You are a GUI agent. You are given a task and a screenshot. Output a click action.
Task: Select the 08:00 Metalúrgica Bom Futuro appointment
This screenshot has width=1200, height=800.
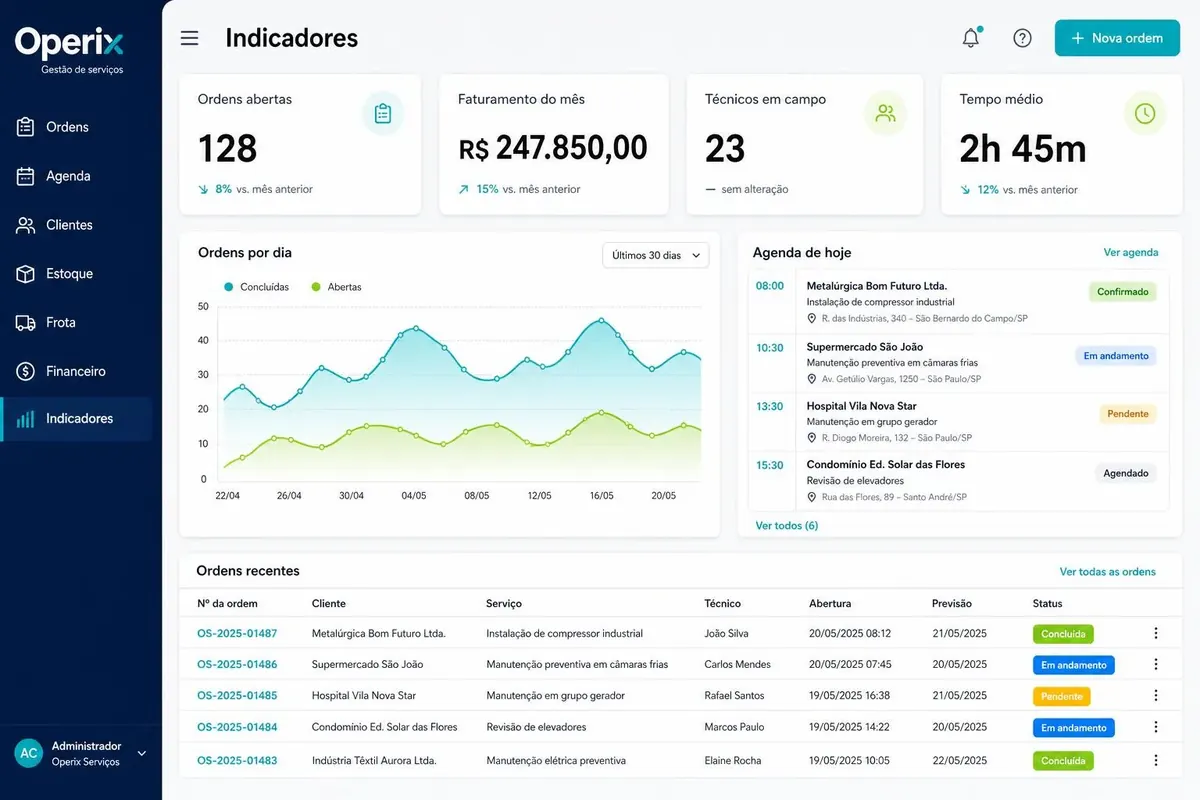[x=958, y=302]
